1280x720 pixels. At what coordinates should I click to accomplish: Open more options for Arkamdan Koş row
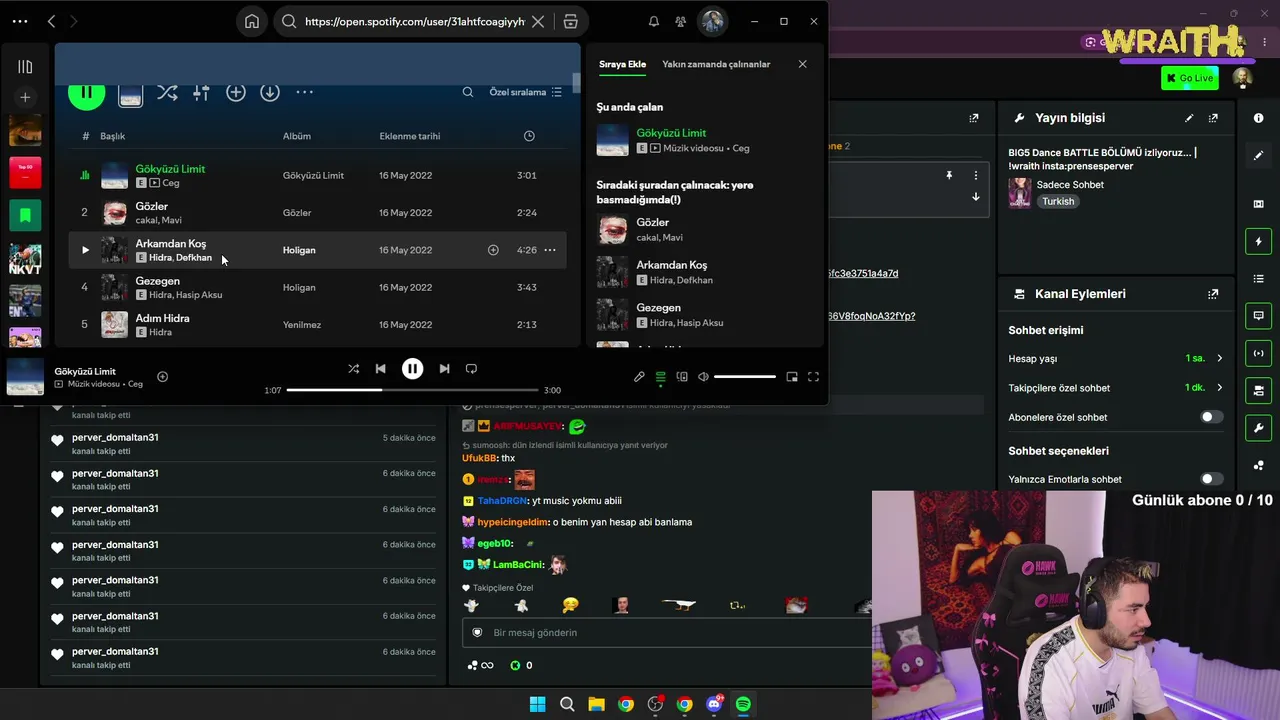[x=549, y=250]
